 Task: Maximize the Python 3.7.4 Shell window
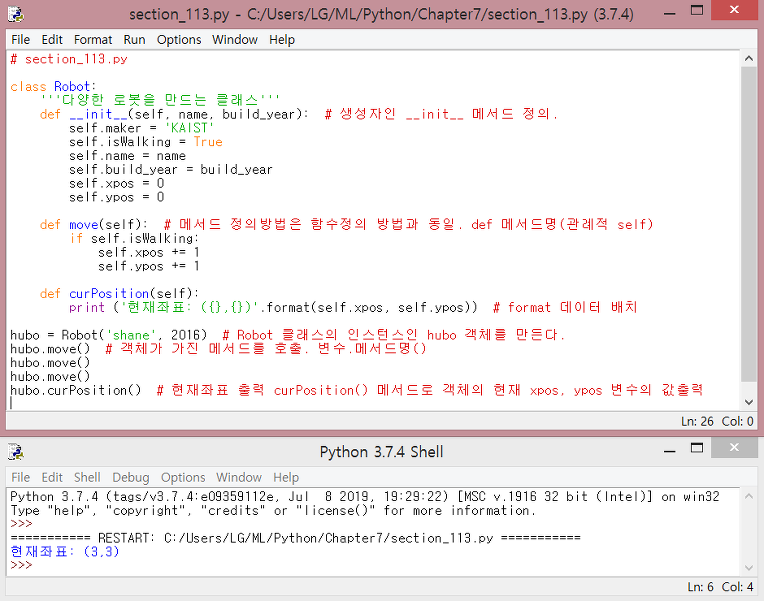[x=697, y=448]
